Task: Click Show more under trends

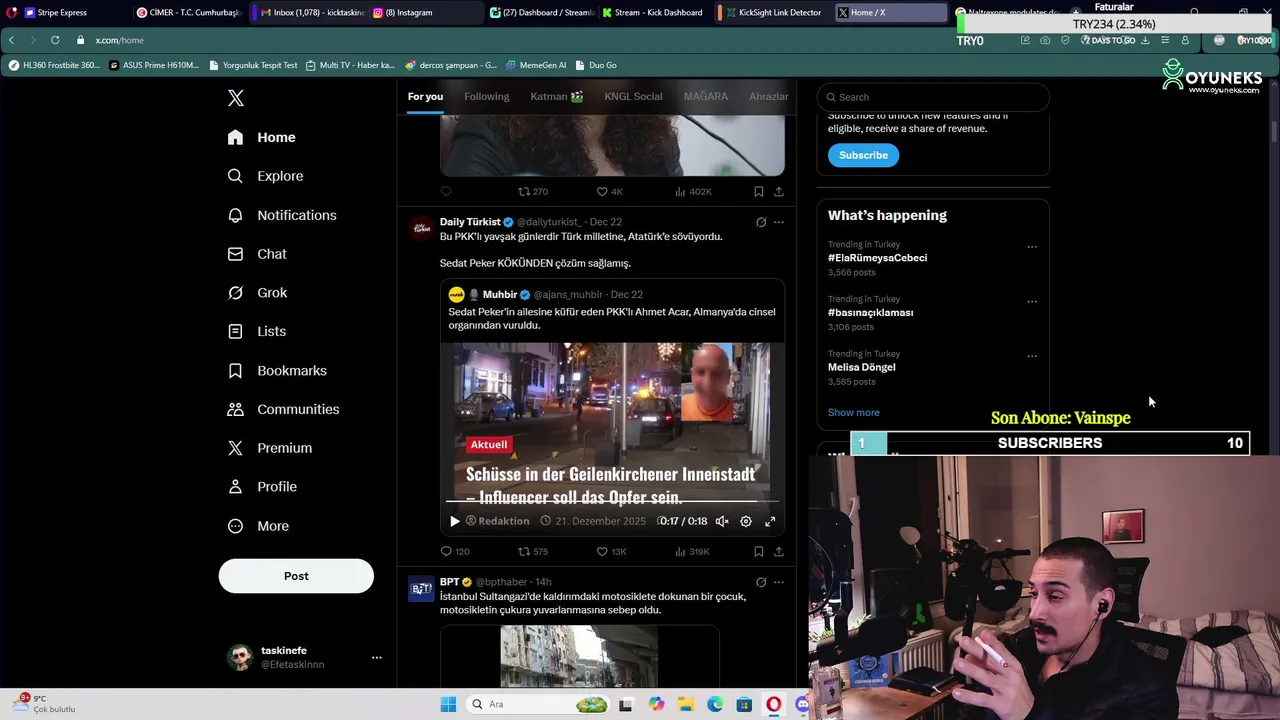Action: click(x=854, y=412)
